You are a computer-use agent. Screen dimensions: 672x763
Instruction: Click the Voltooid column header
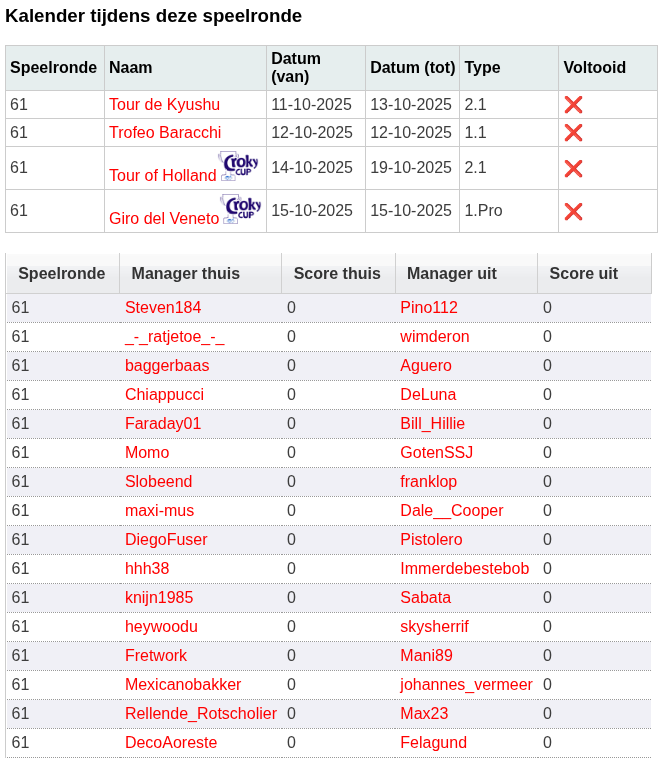(x=594, y=68)
